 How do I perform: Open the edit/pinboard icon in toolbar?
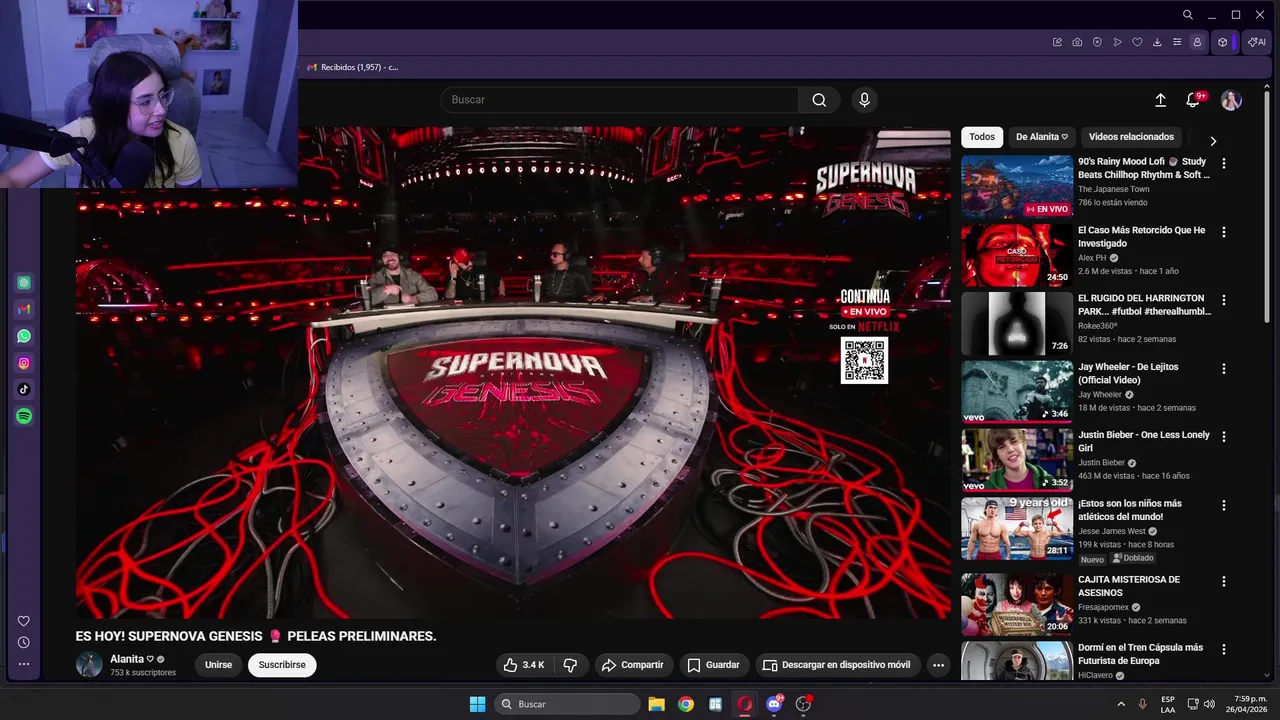click(1057, 42)
